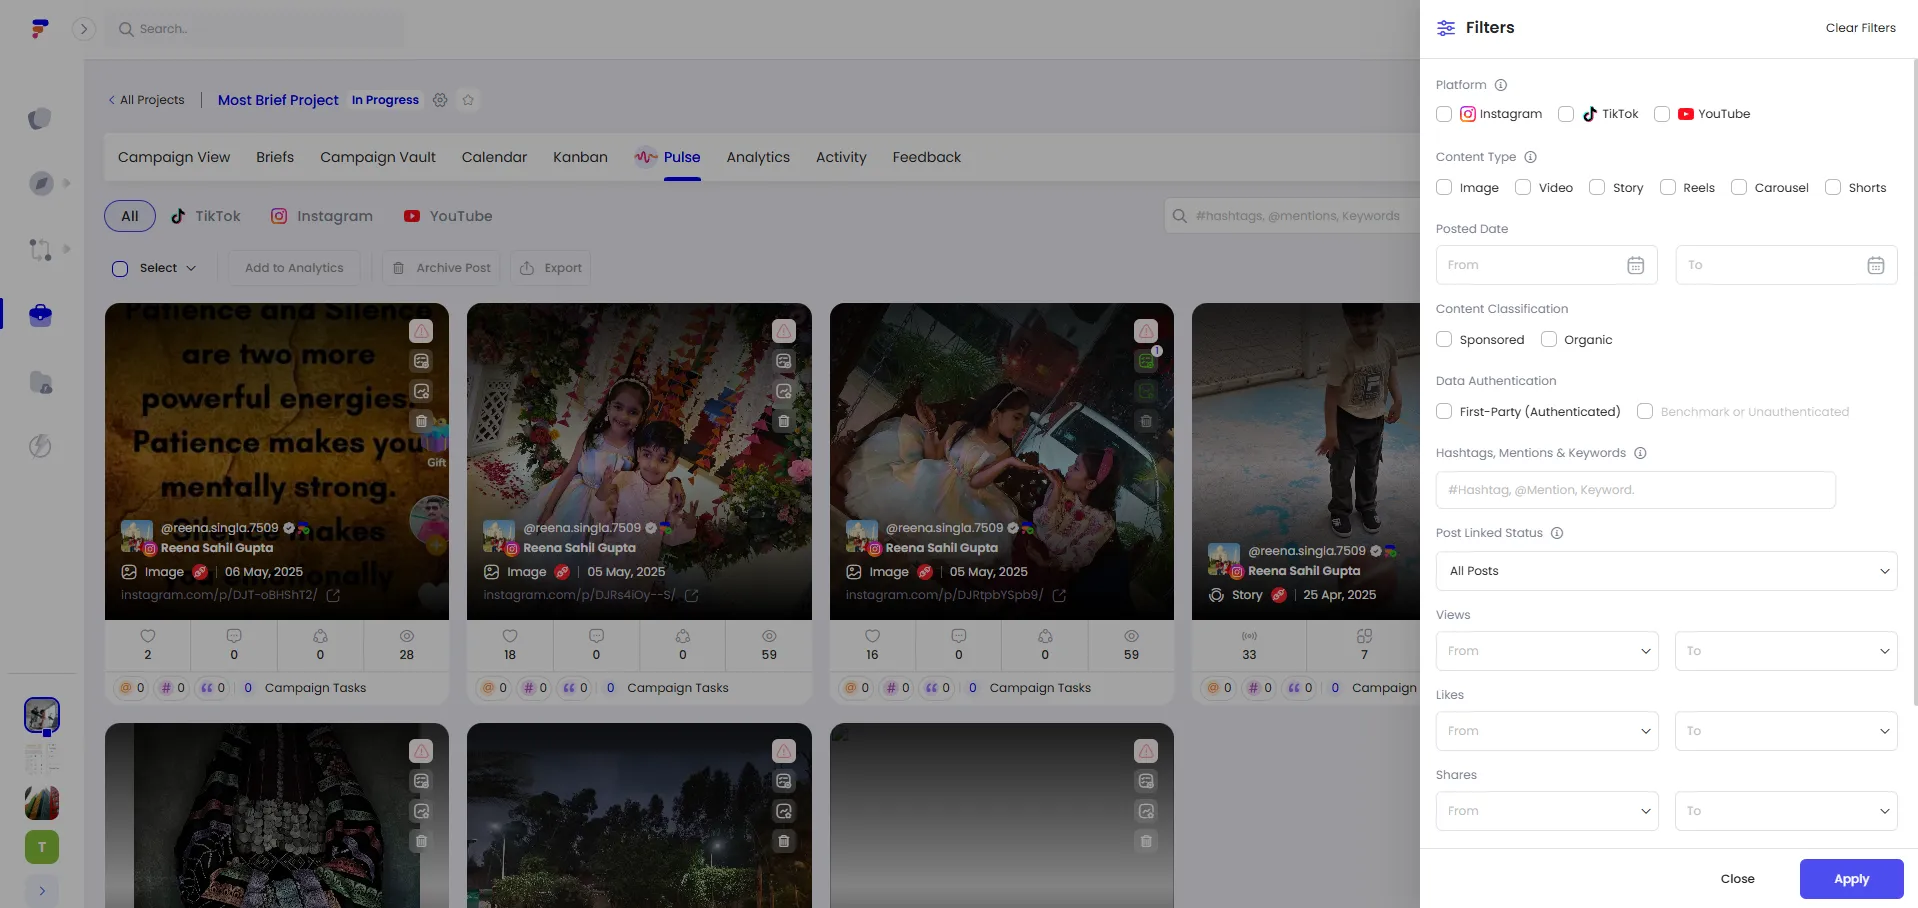This screenshot has height=908, width=1918.
Task: Click the Pulse heartbeat icon
Action: [x=646, y=157]
